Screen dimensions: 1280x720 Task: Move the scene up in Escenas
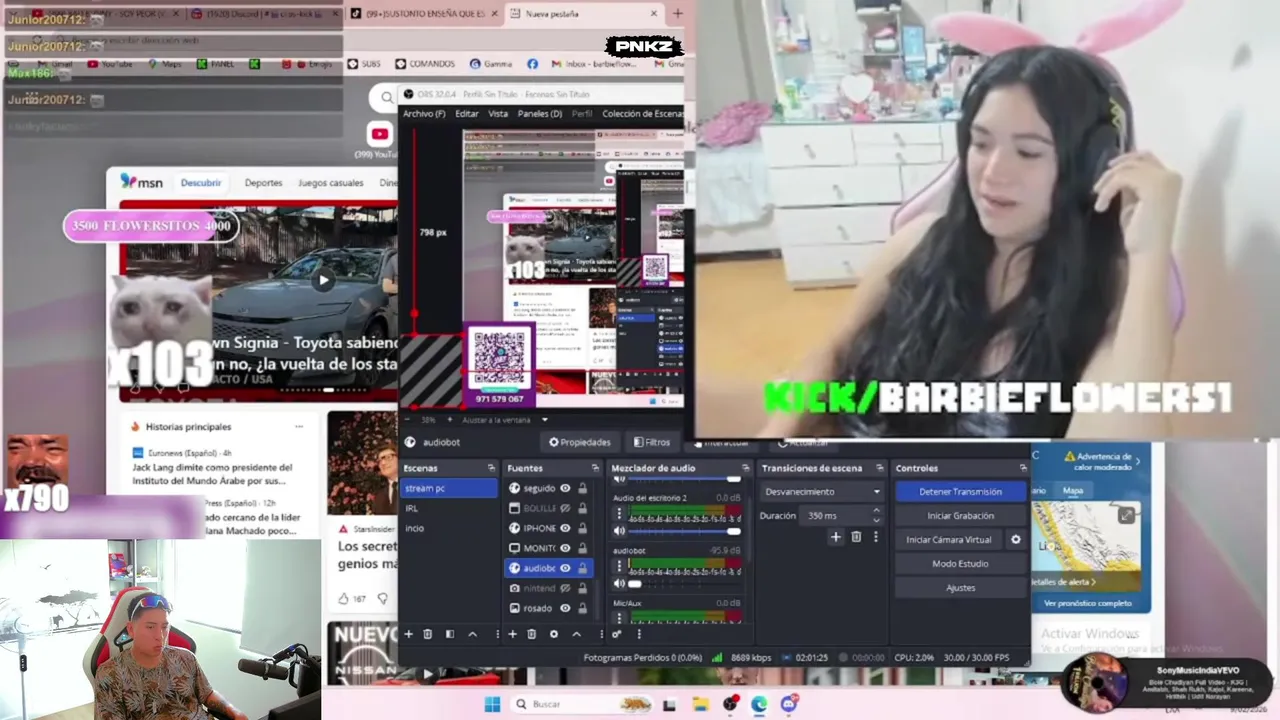473,634
